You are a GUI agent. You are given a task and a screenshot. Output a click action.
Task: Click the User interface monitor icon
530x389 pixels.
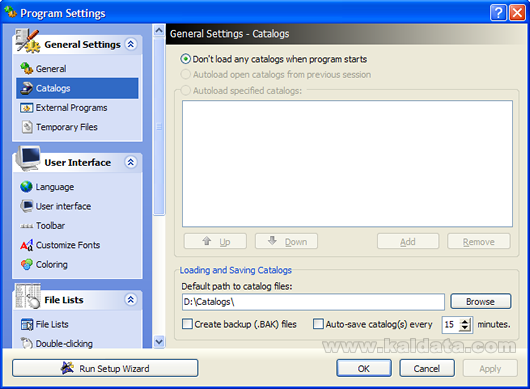[x=26, y=206]
